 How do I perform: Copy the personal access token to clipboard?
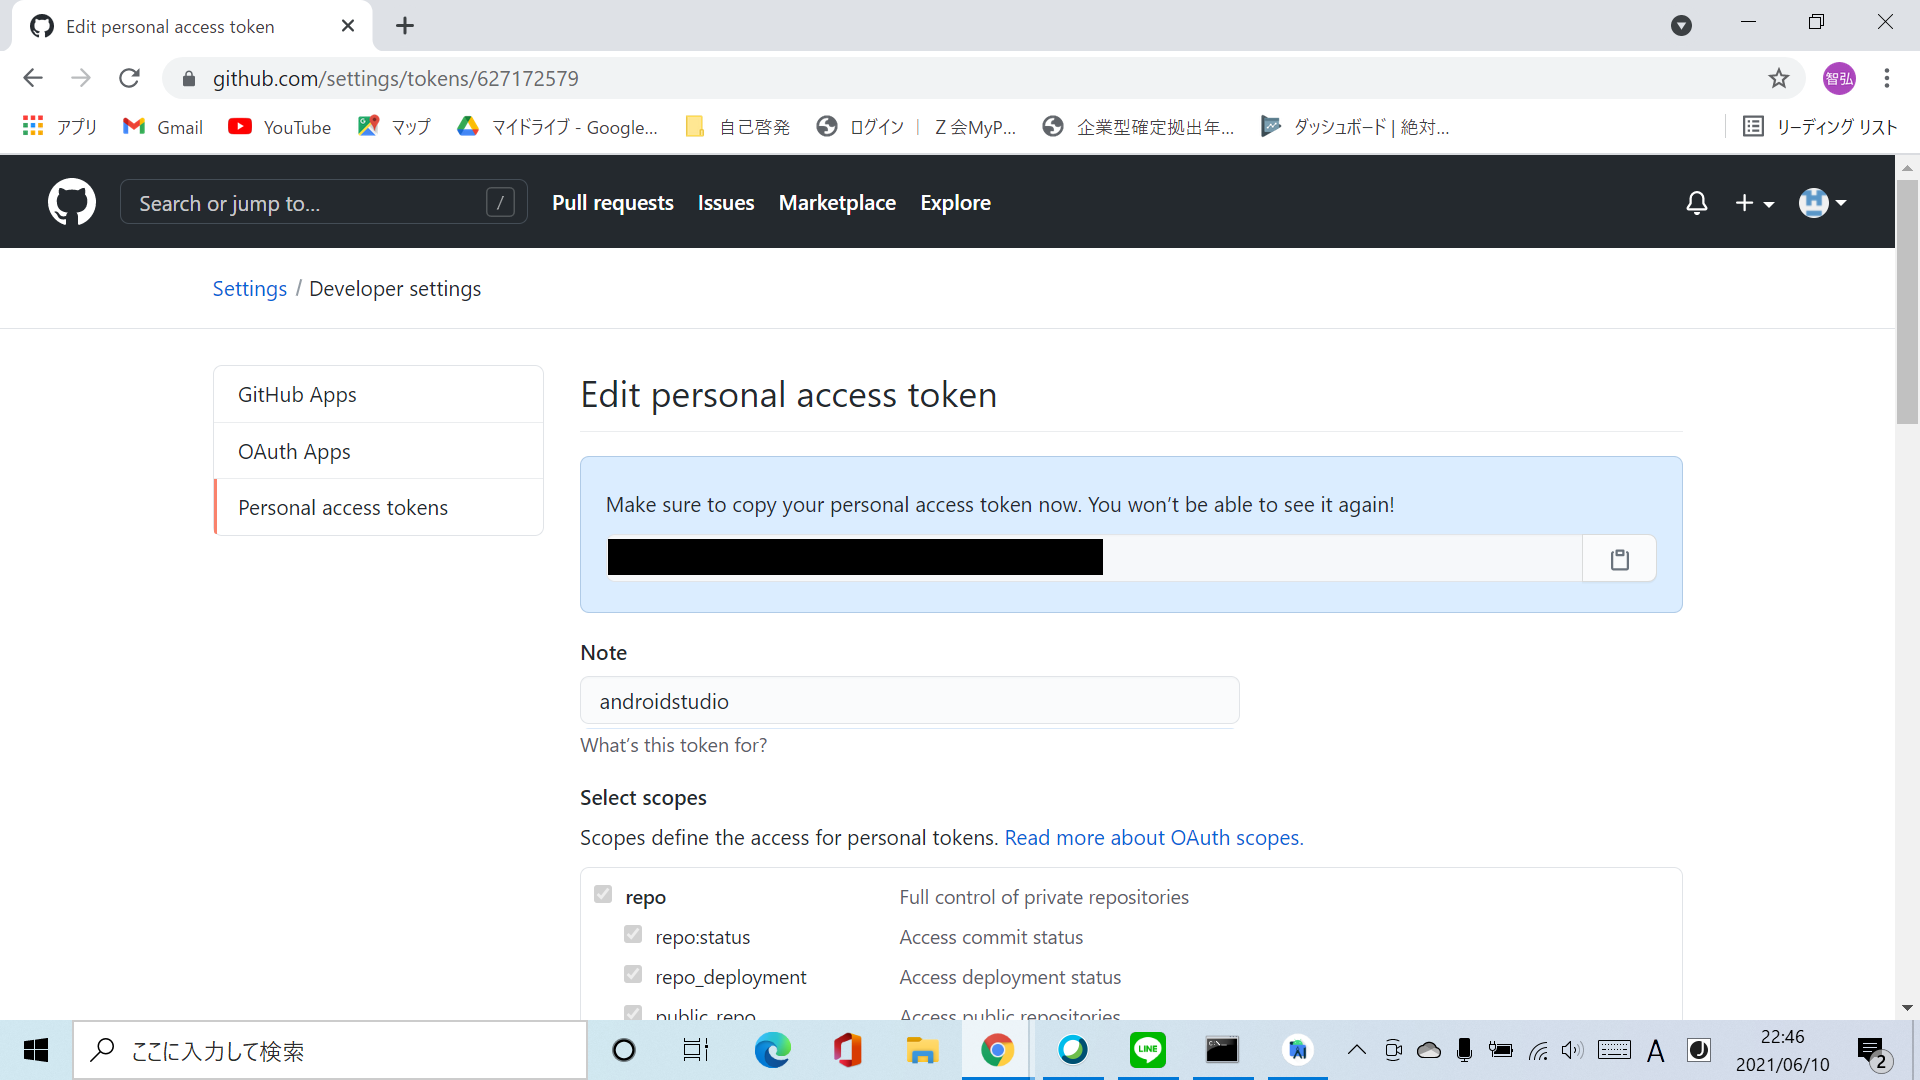click(x=1619, y=559)
